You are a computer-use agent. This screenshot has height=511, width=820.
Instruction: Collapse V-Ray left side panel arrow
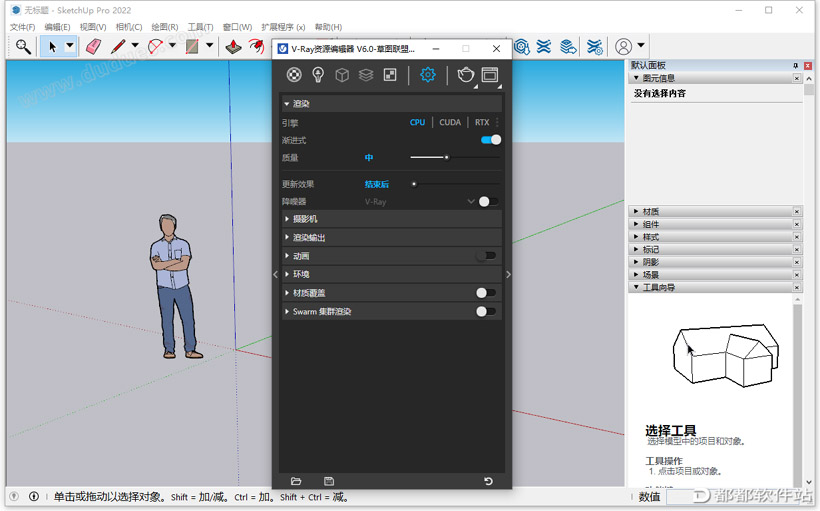(x=276, y=274)
